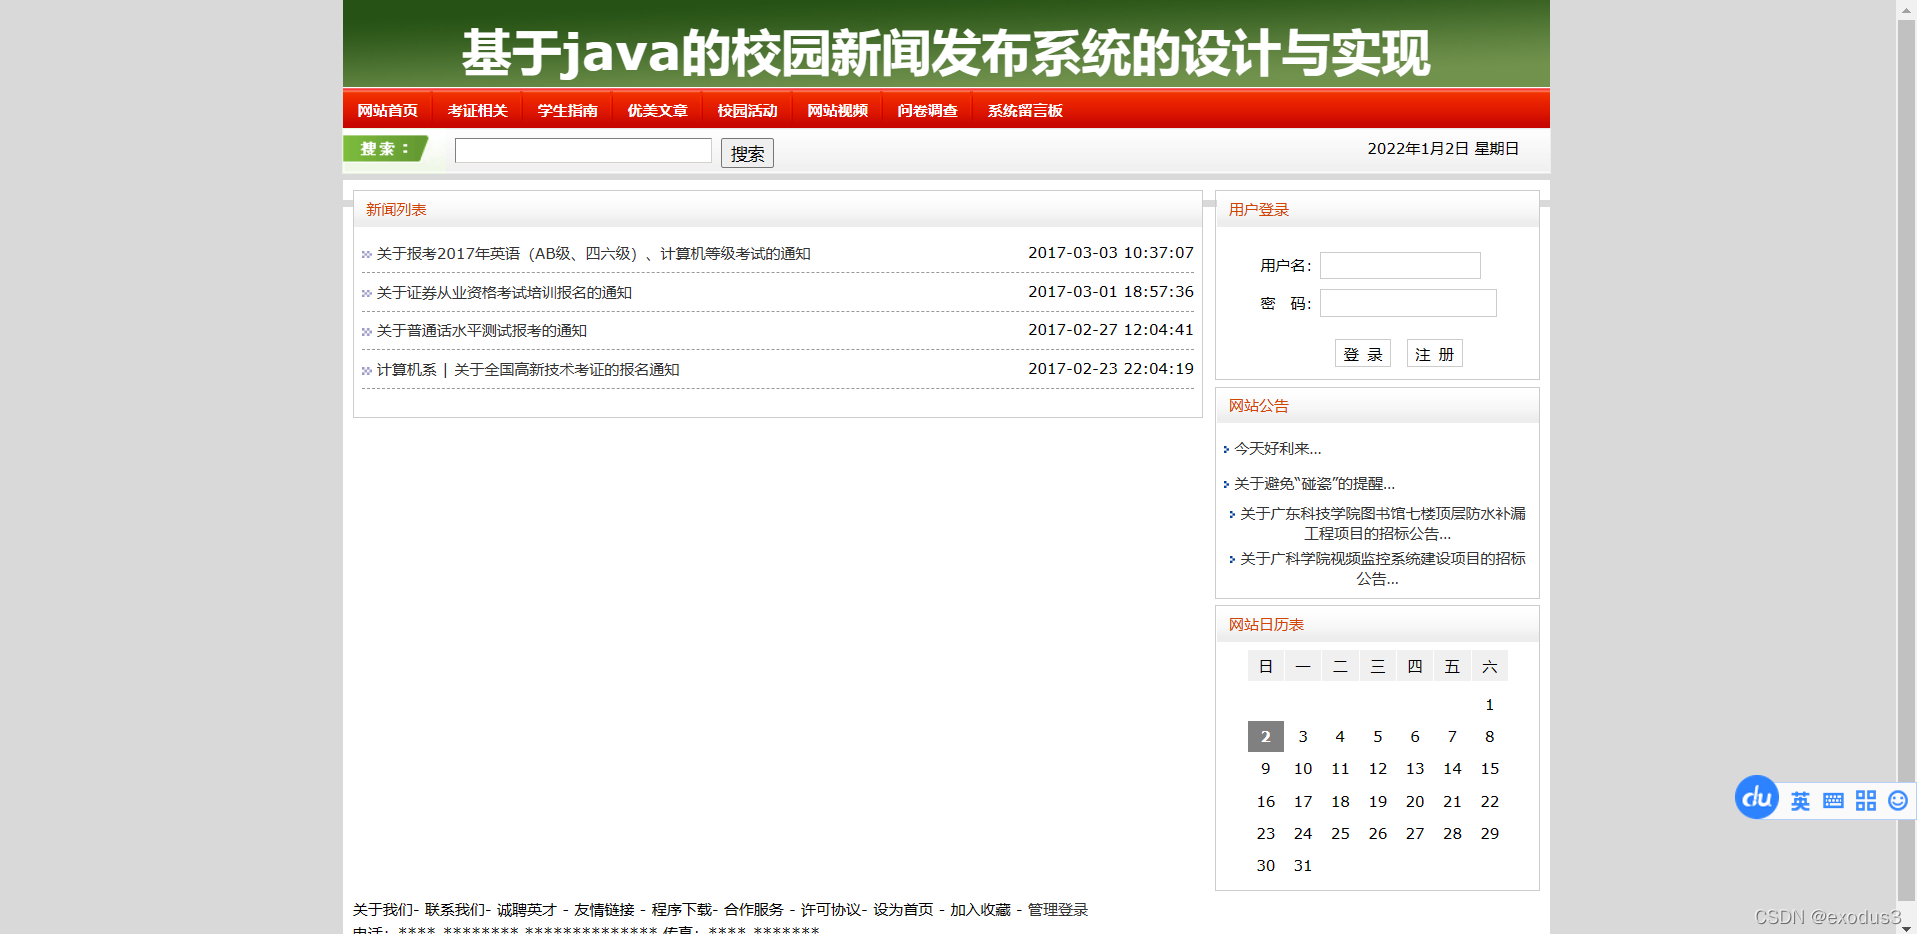Viewport: 1917px width, 934px height.
Task: Focus the search text field
Action: (x=583, y=151)
